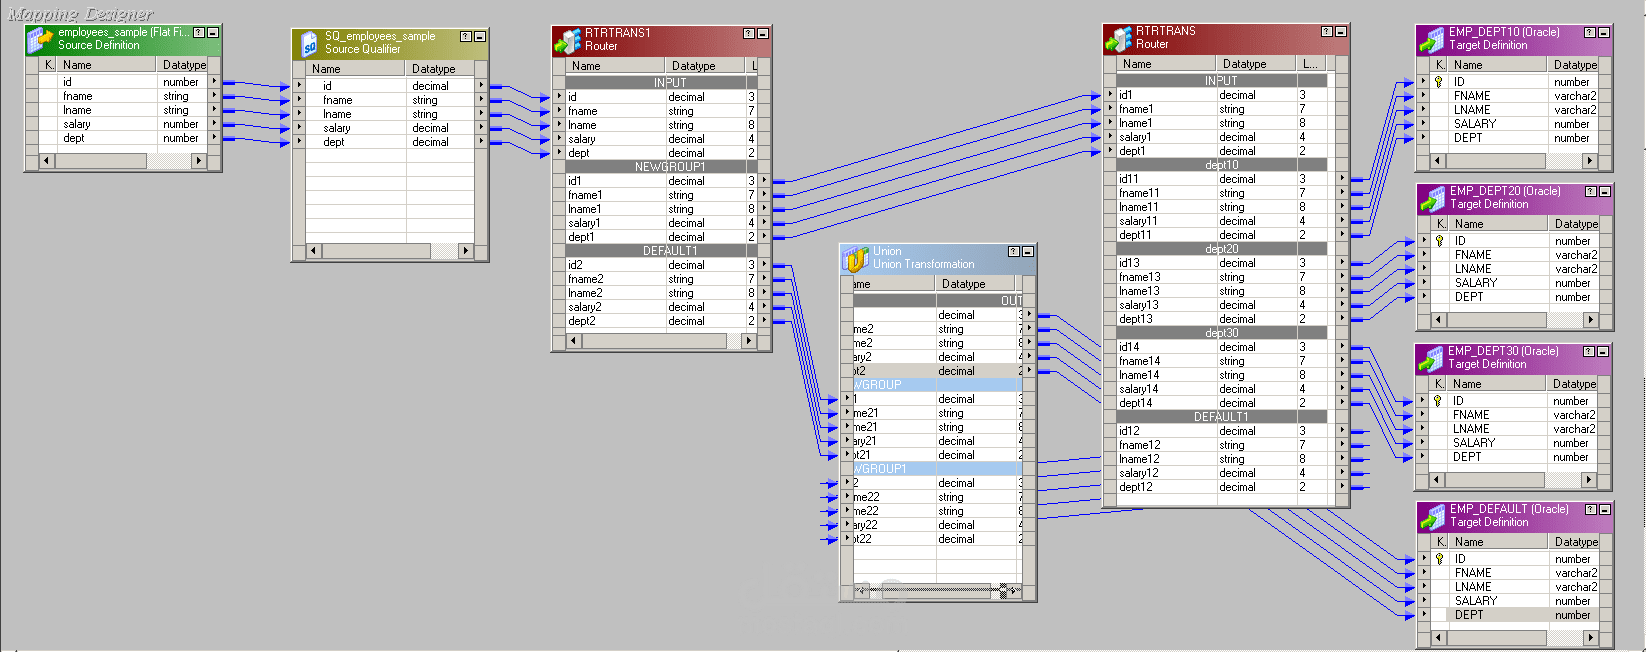1646x652 pixels.
Task: Click the EMP_DEFAULT target definition icon
Action: pos(1433,516)
